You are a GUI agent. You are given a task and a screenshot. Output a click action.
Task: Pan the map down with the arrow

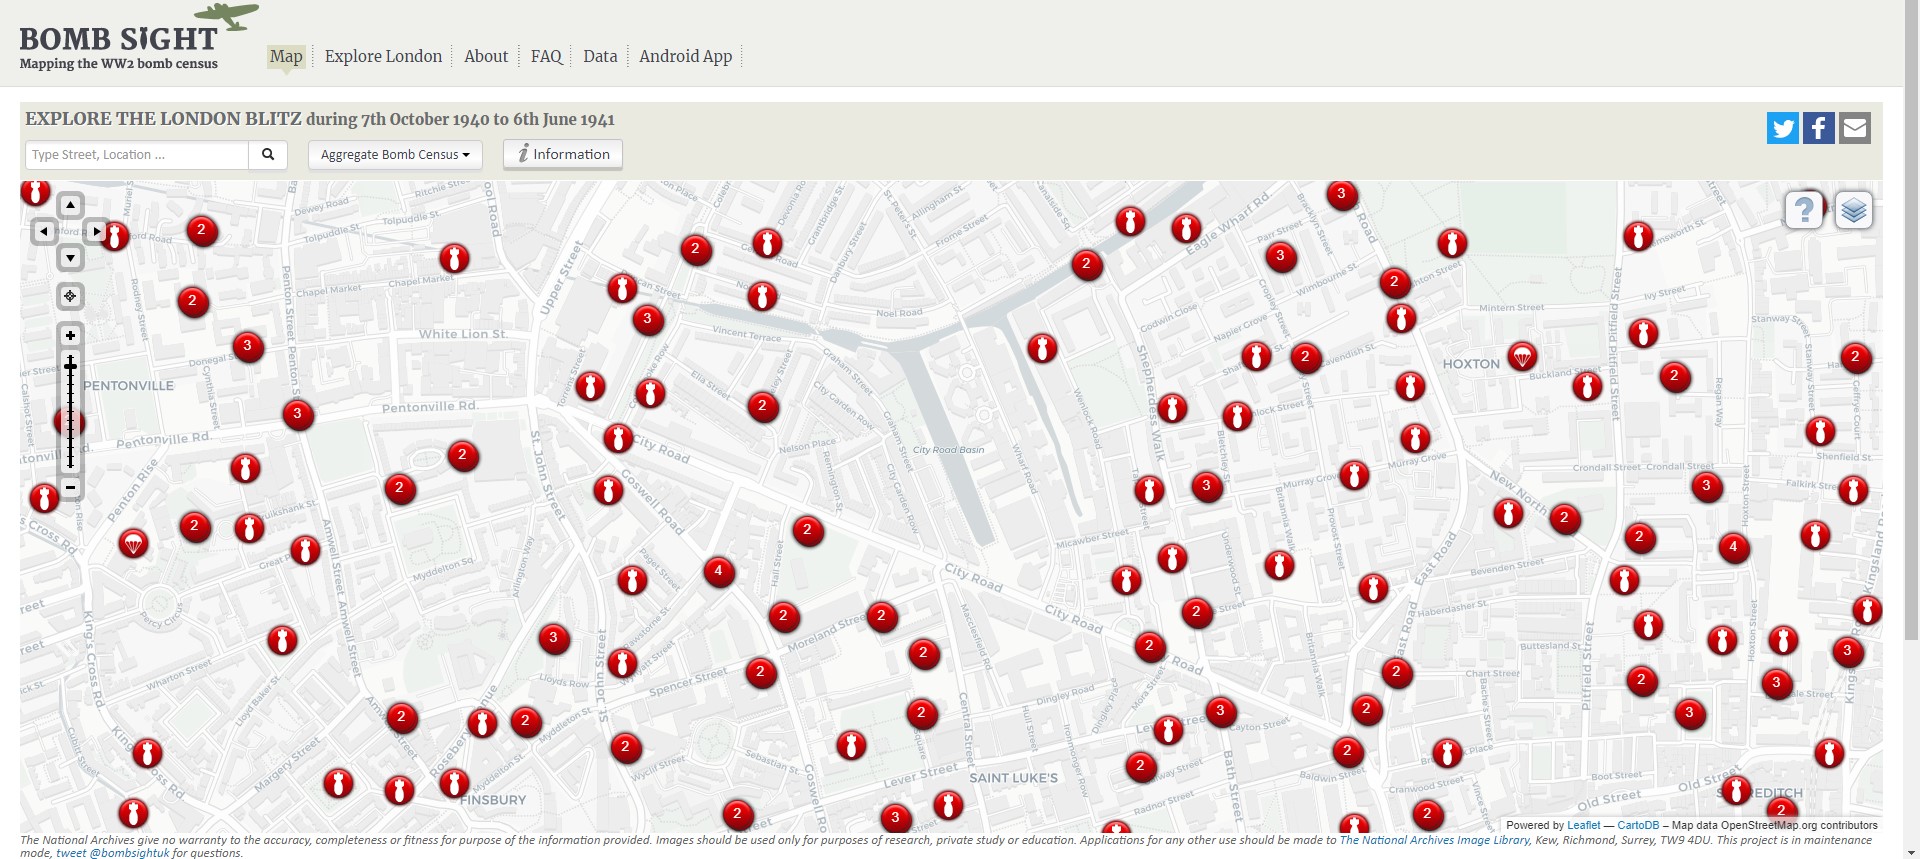tap(70, 258)
